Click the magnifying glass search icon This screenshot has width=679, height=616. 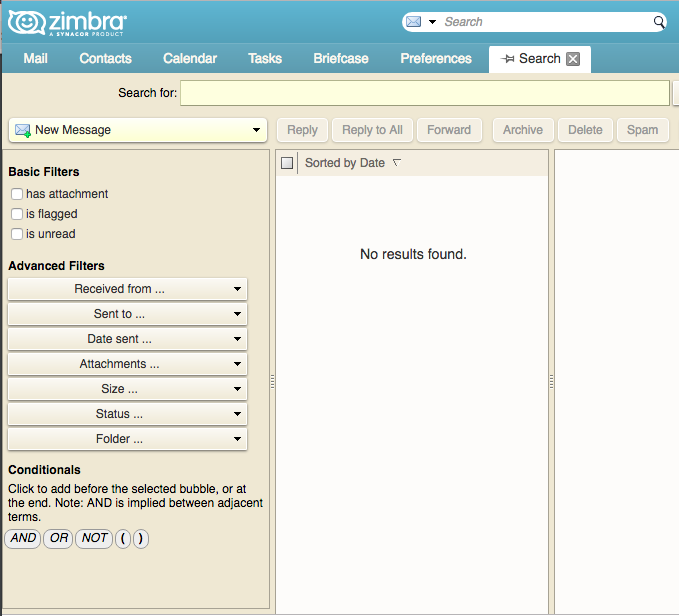pyautogui.click(x=659, y=22)
